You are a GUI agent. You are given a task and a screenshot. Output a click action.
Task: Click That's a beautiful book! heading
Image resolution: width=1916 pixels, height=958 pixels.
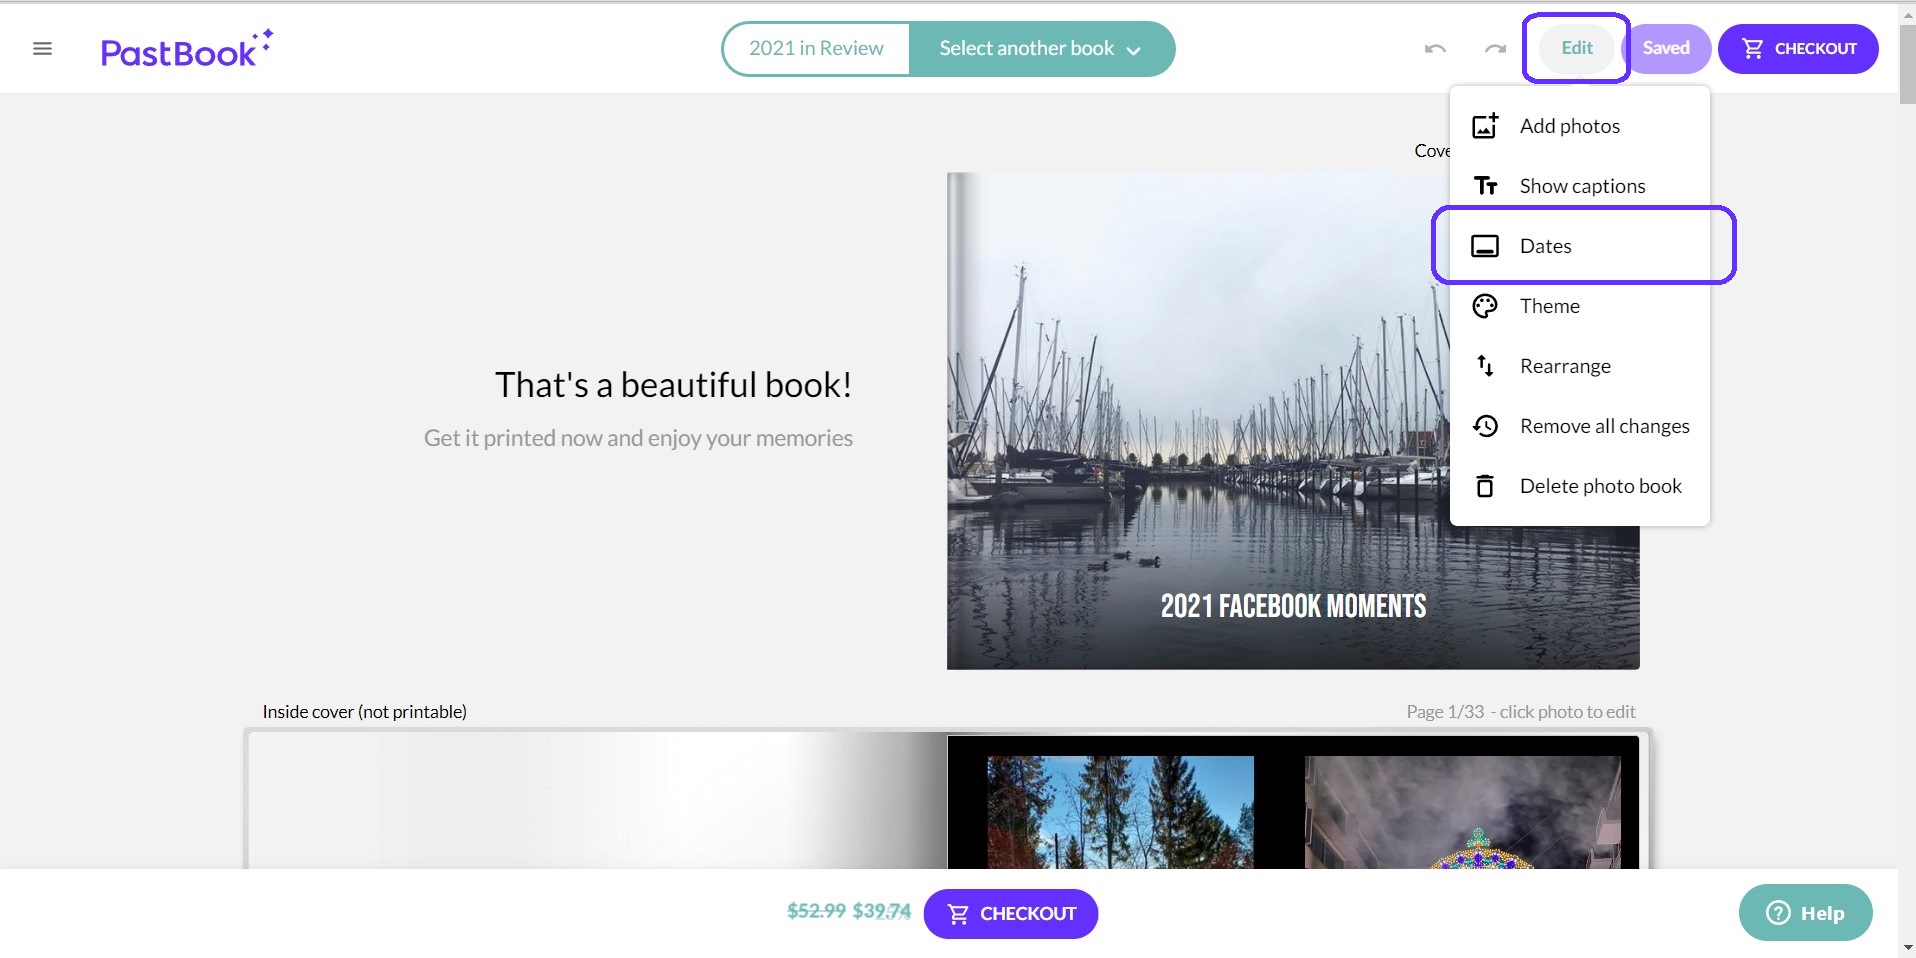673,385
